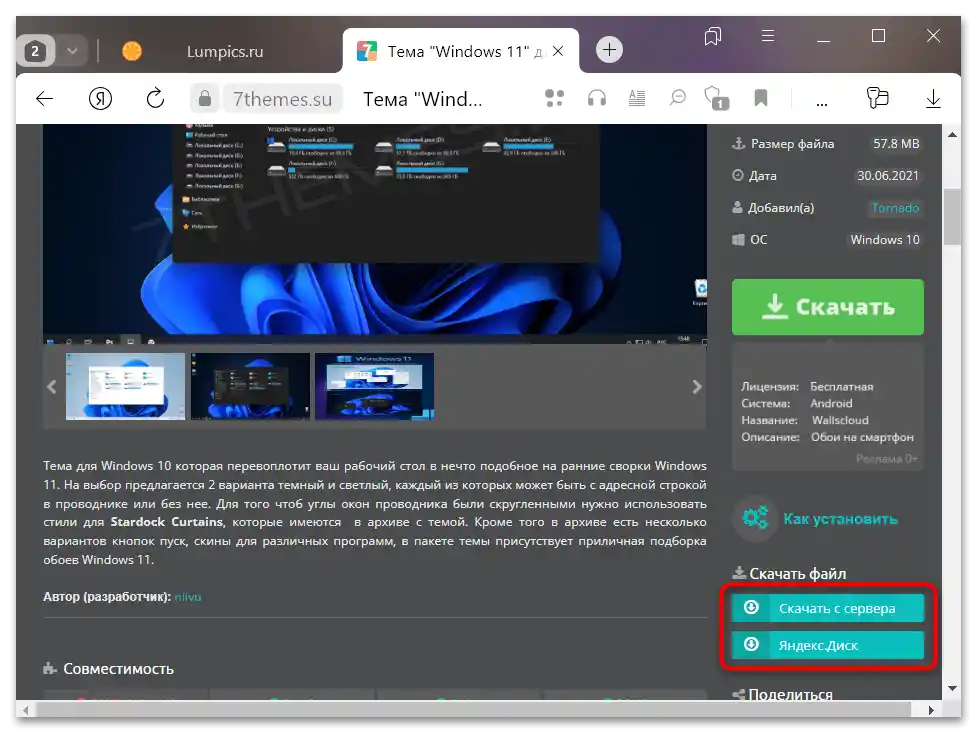Click the date '30.06.2021'

888,176
